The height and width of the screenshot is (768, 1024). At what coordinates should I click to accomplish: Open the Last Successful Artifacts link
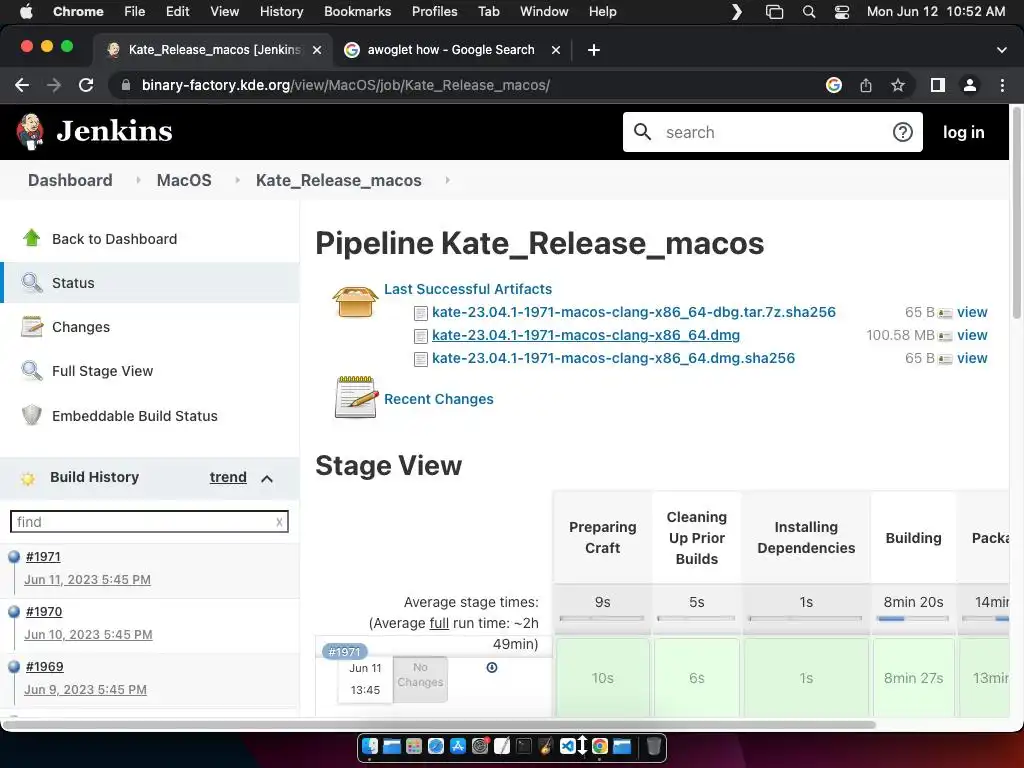(468, 289)
